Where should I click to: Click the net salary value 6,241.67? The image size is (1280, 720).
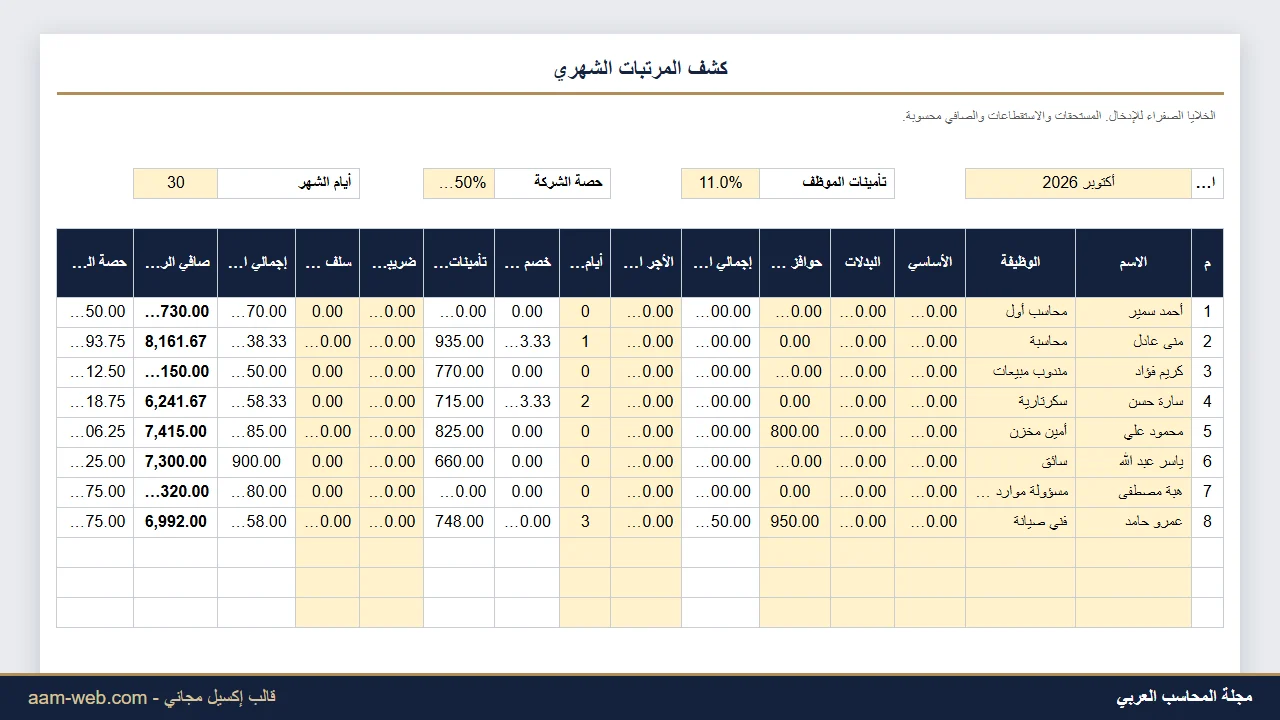[176, 402]
